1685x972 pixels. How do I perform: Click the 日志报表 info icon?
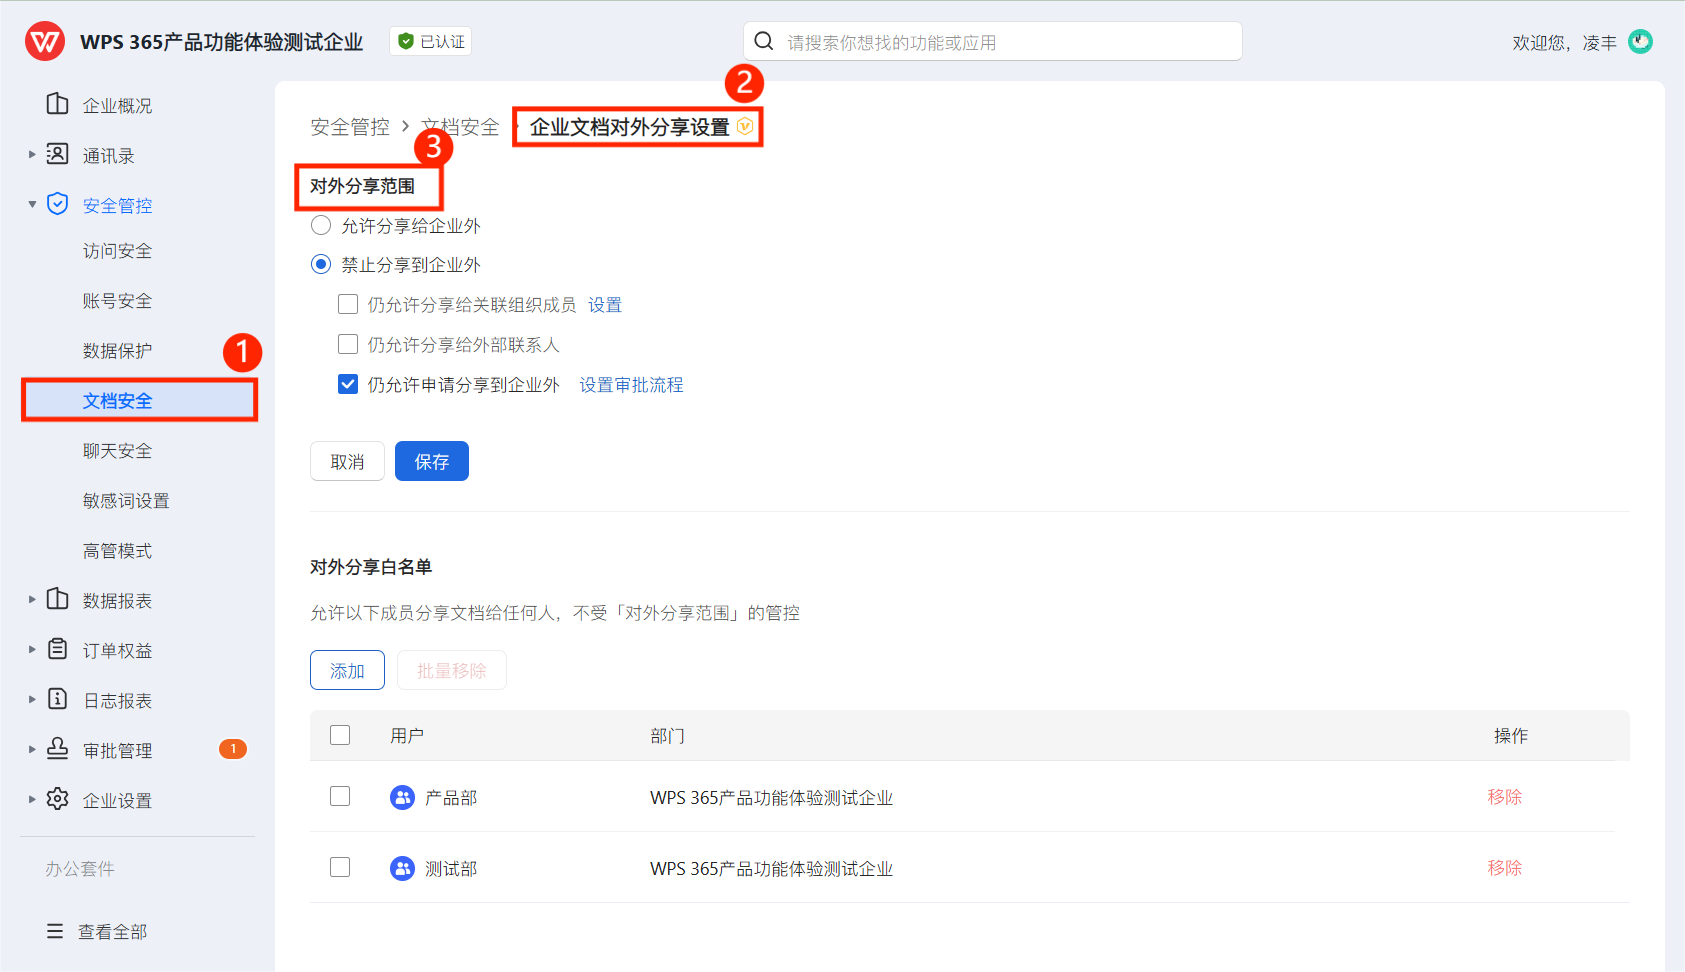click(x=58, y=699)
